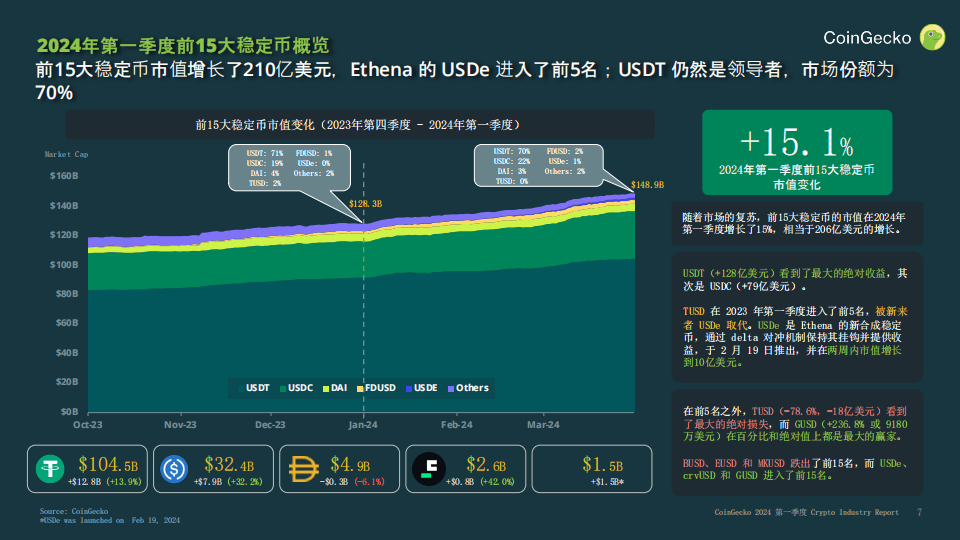This screenshot has width=960, height=540.
Task: Click the Dec-23 x-axis label
Action: pyautogui.click(x=270, y=425)
